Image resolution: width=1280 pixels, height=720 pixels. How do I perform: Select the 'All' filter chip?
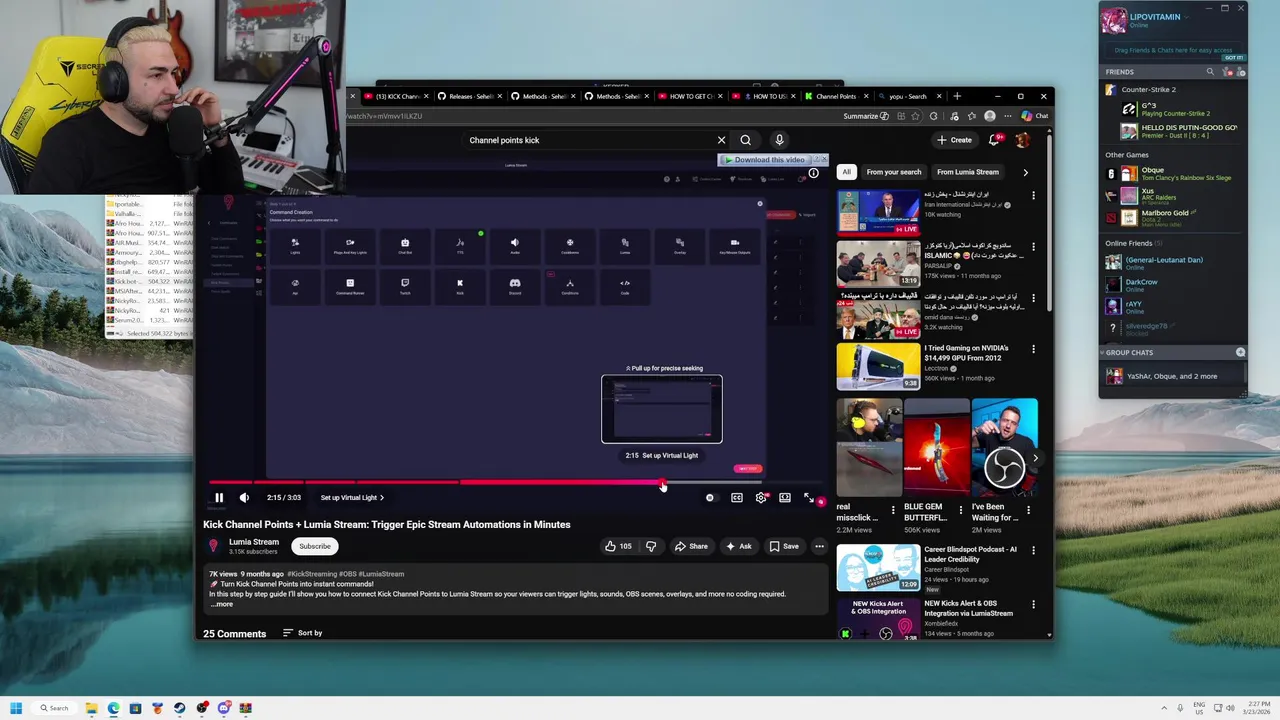(846, 172)
